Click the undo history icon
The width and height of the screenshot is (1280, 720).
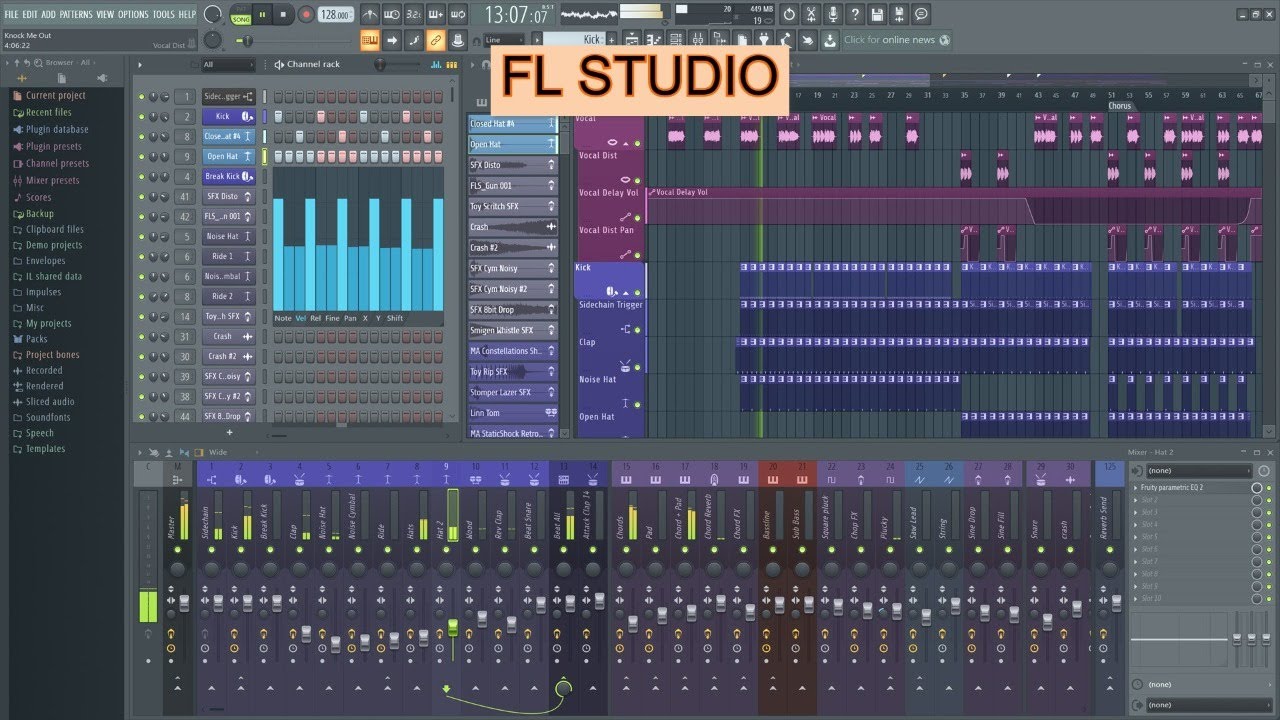pyautogui.click(x=788, y=15)
